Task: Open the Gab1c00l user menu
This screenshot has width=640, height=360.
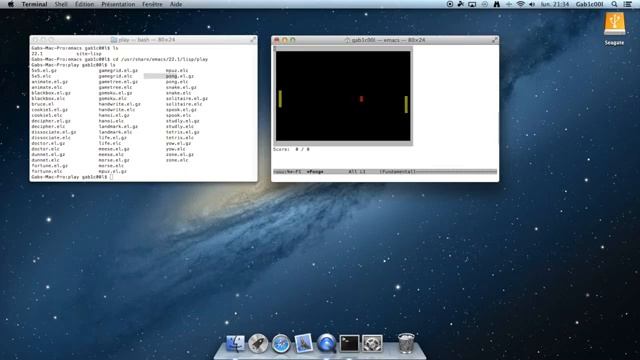Action: [x=589, y=4]
